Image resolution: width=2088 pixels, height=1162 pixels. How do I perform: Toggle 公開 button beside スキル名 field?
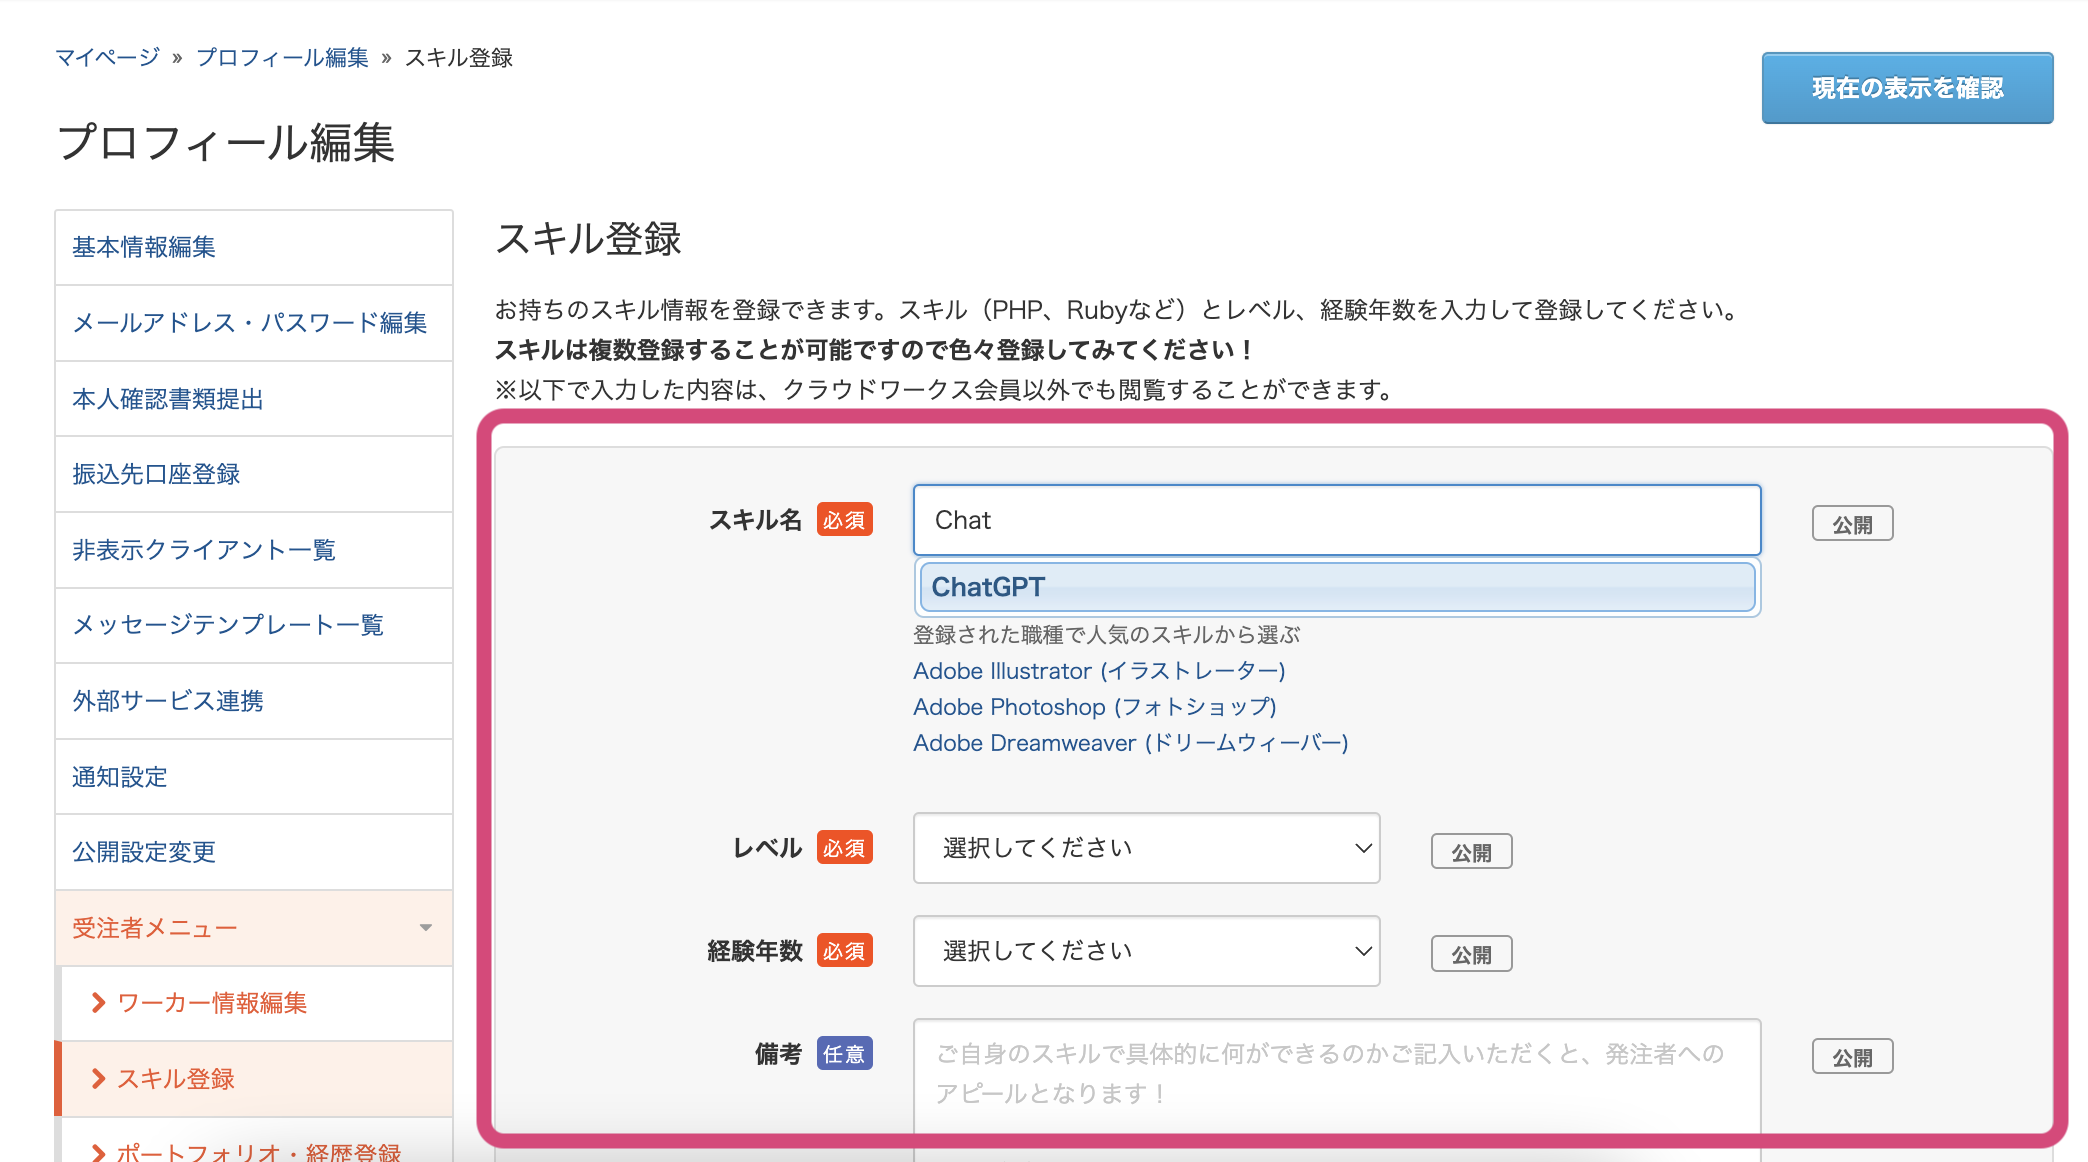click(1851, 524)
